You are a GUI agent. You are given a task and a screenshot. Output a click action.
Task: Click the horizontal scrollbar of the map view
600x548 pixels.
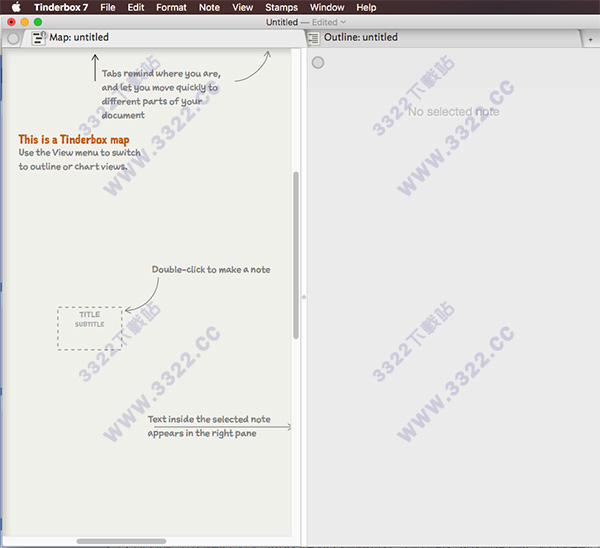[x=121, y=541]
